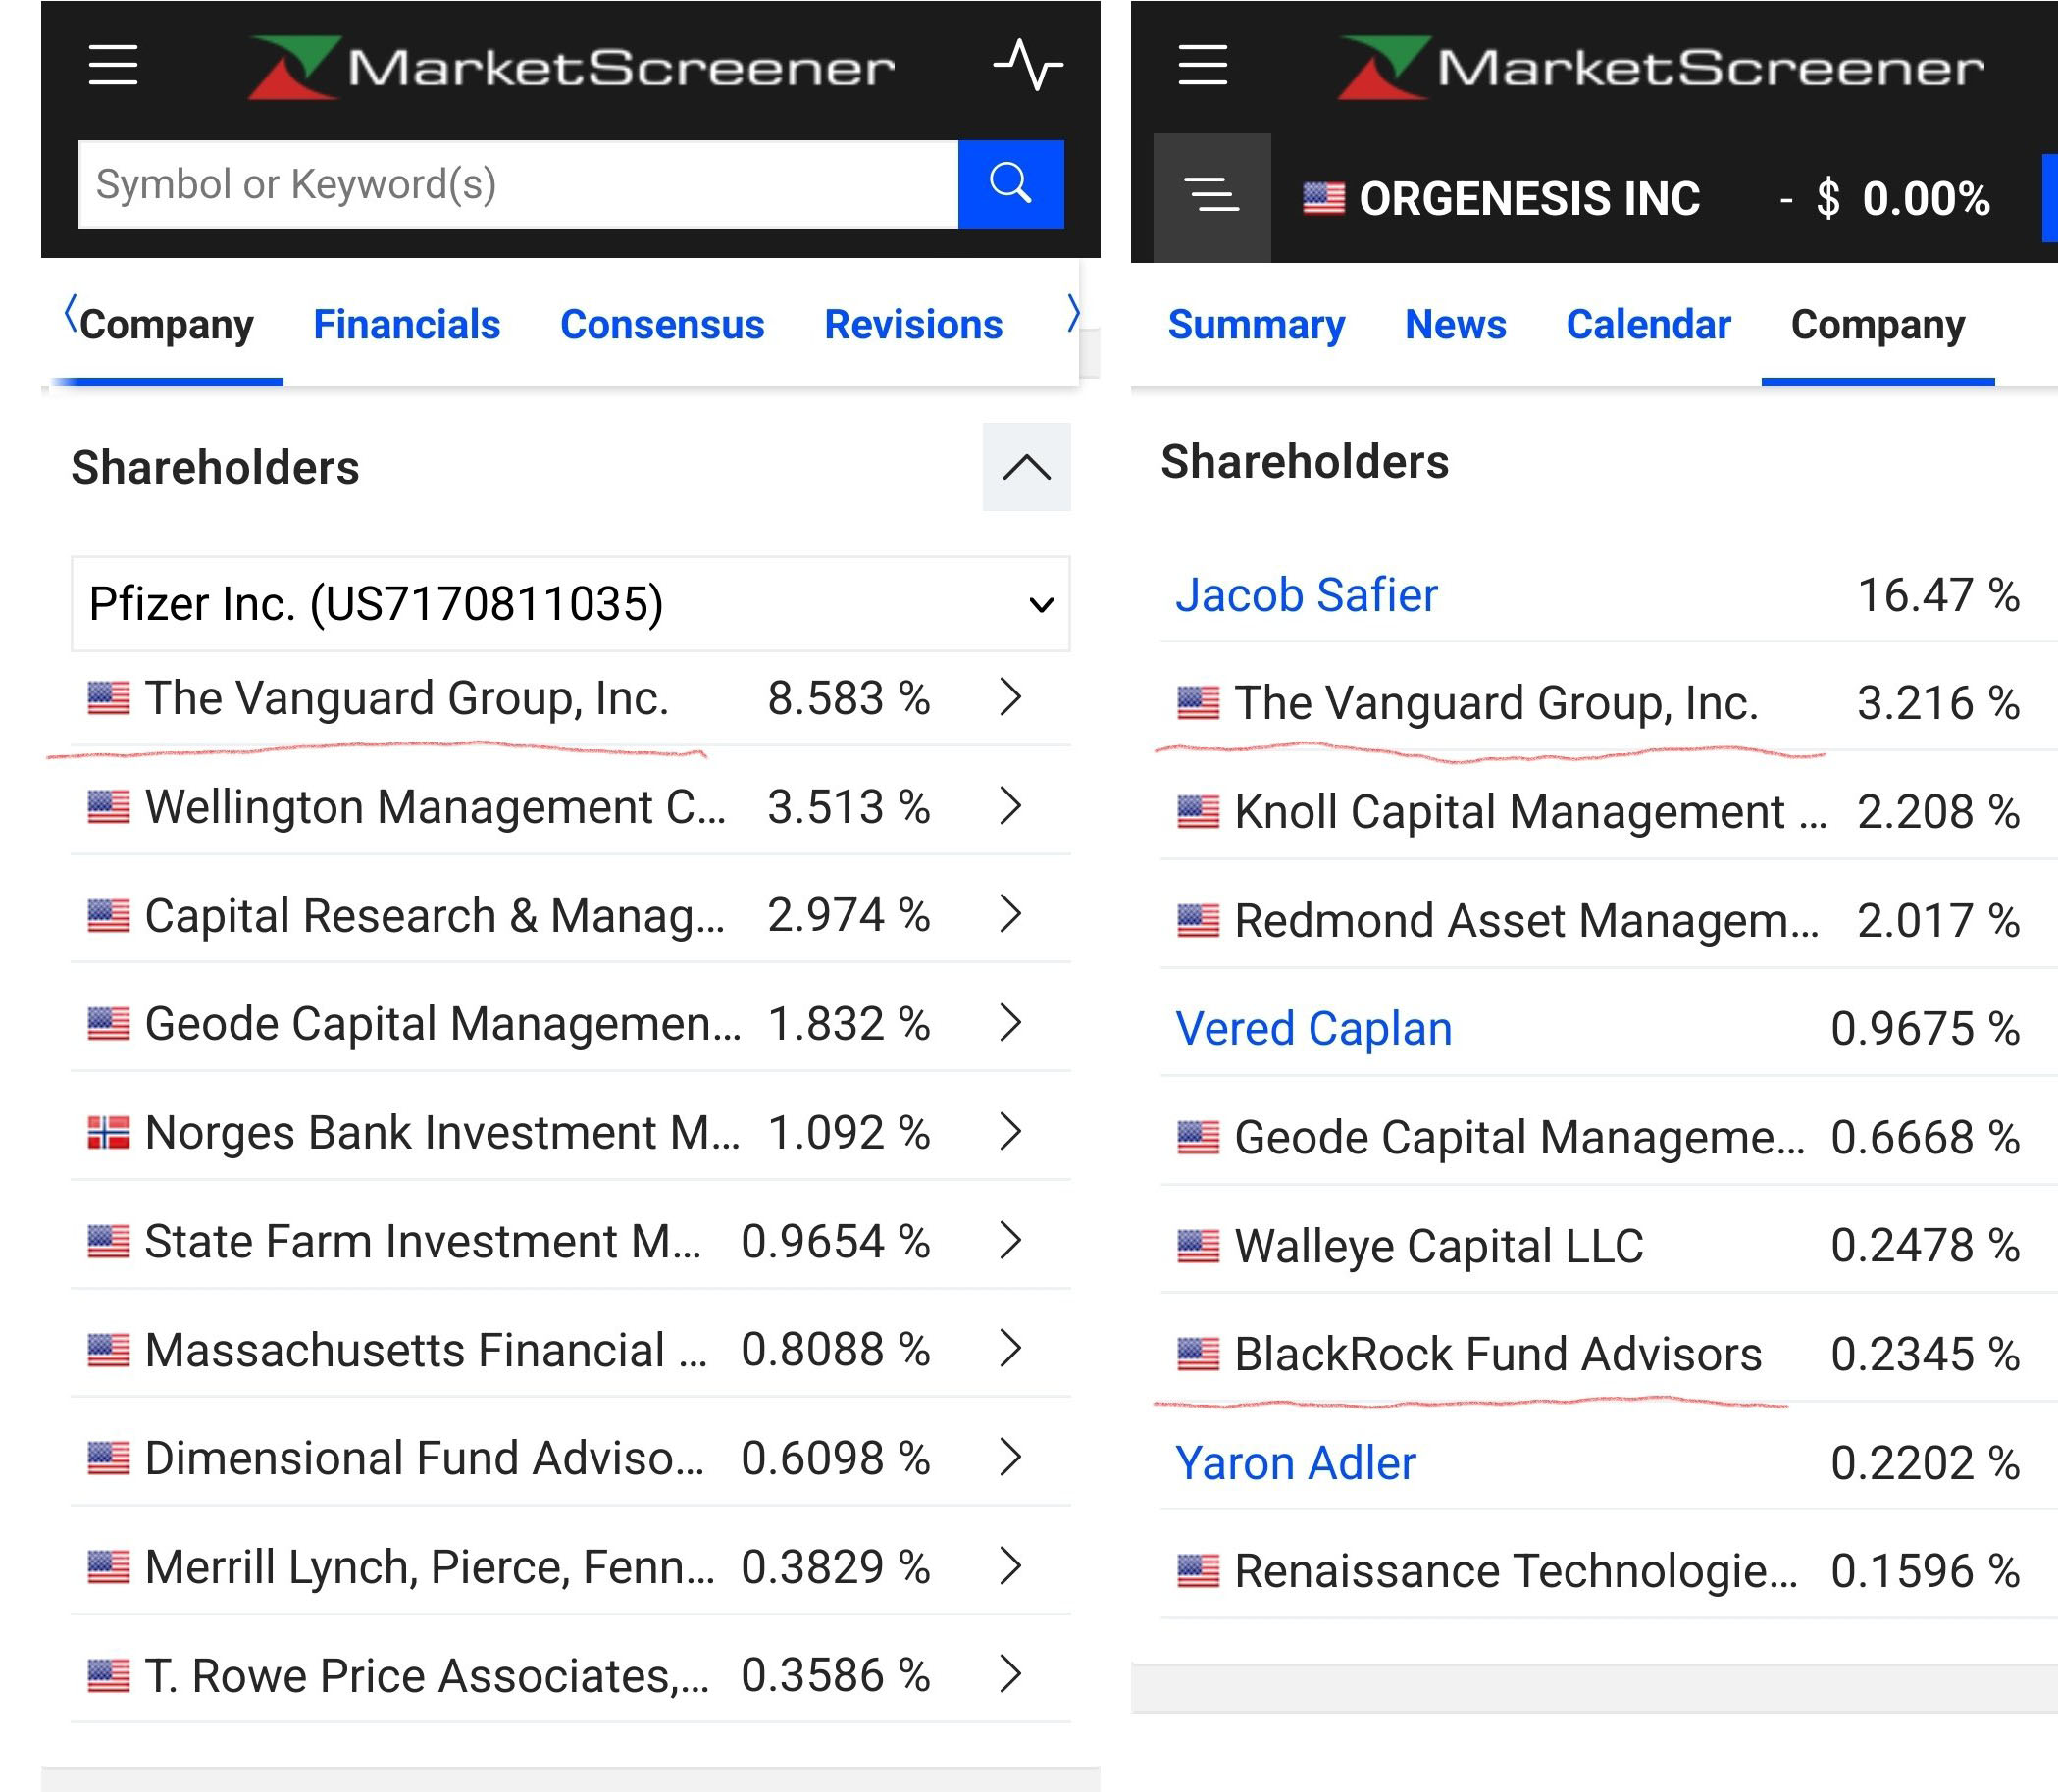Tap Norway flag beside Norges Bank
This screenshot has height=1792, width=2058.
pyautogui.click(x=108, y=1132)
